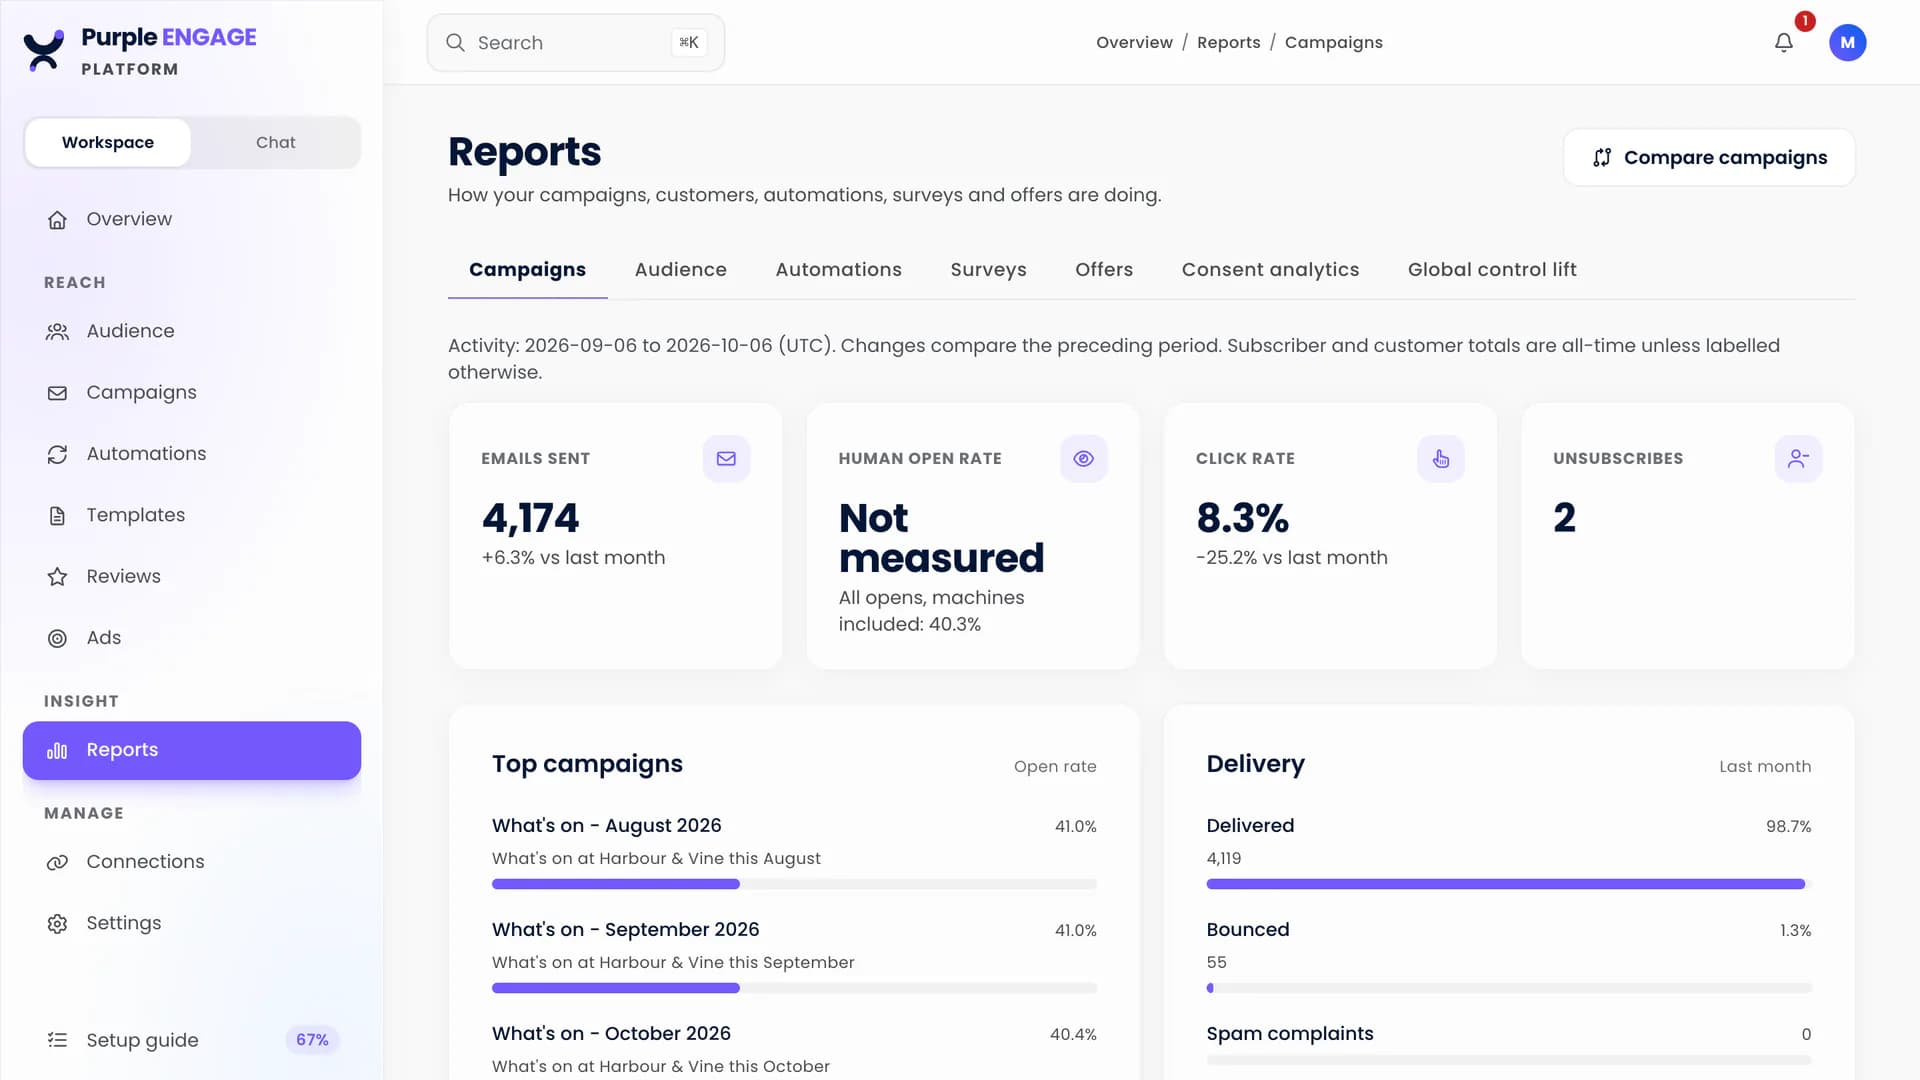Click the Emails Sent envelope card icon
The height and width of the screenshot is (1080, 1920).
tap(726, 458)
